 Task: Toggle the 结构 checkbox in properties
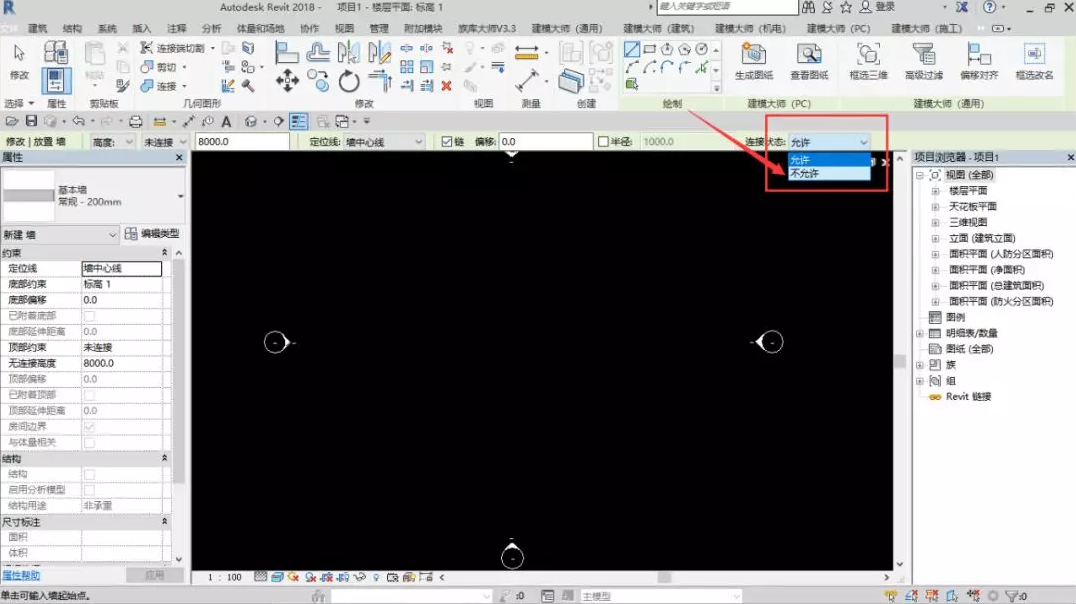pos(89,474)
